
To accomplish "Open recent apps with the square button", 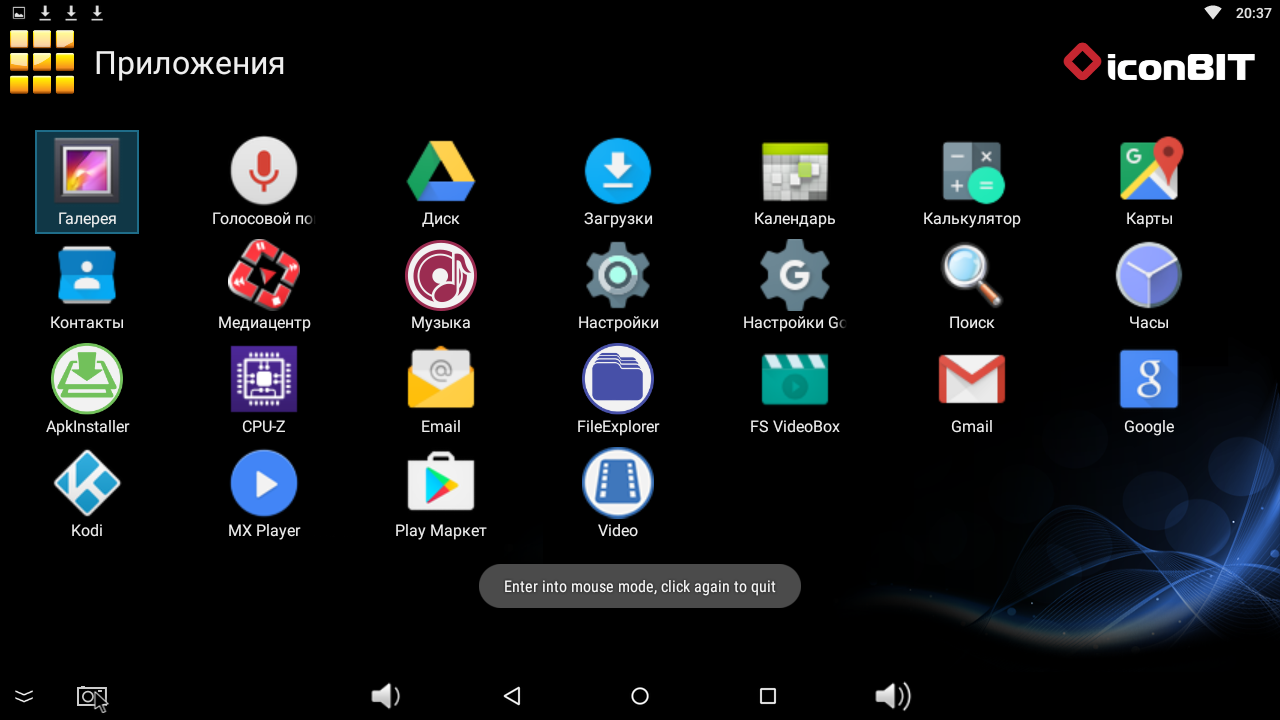I will point(768,696).
